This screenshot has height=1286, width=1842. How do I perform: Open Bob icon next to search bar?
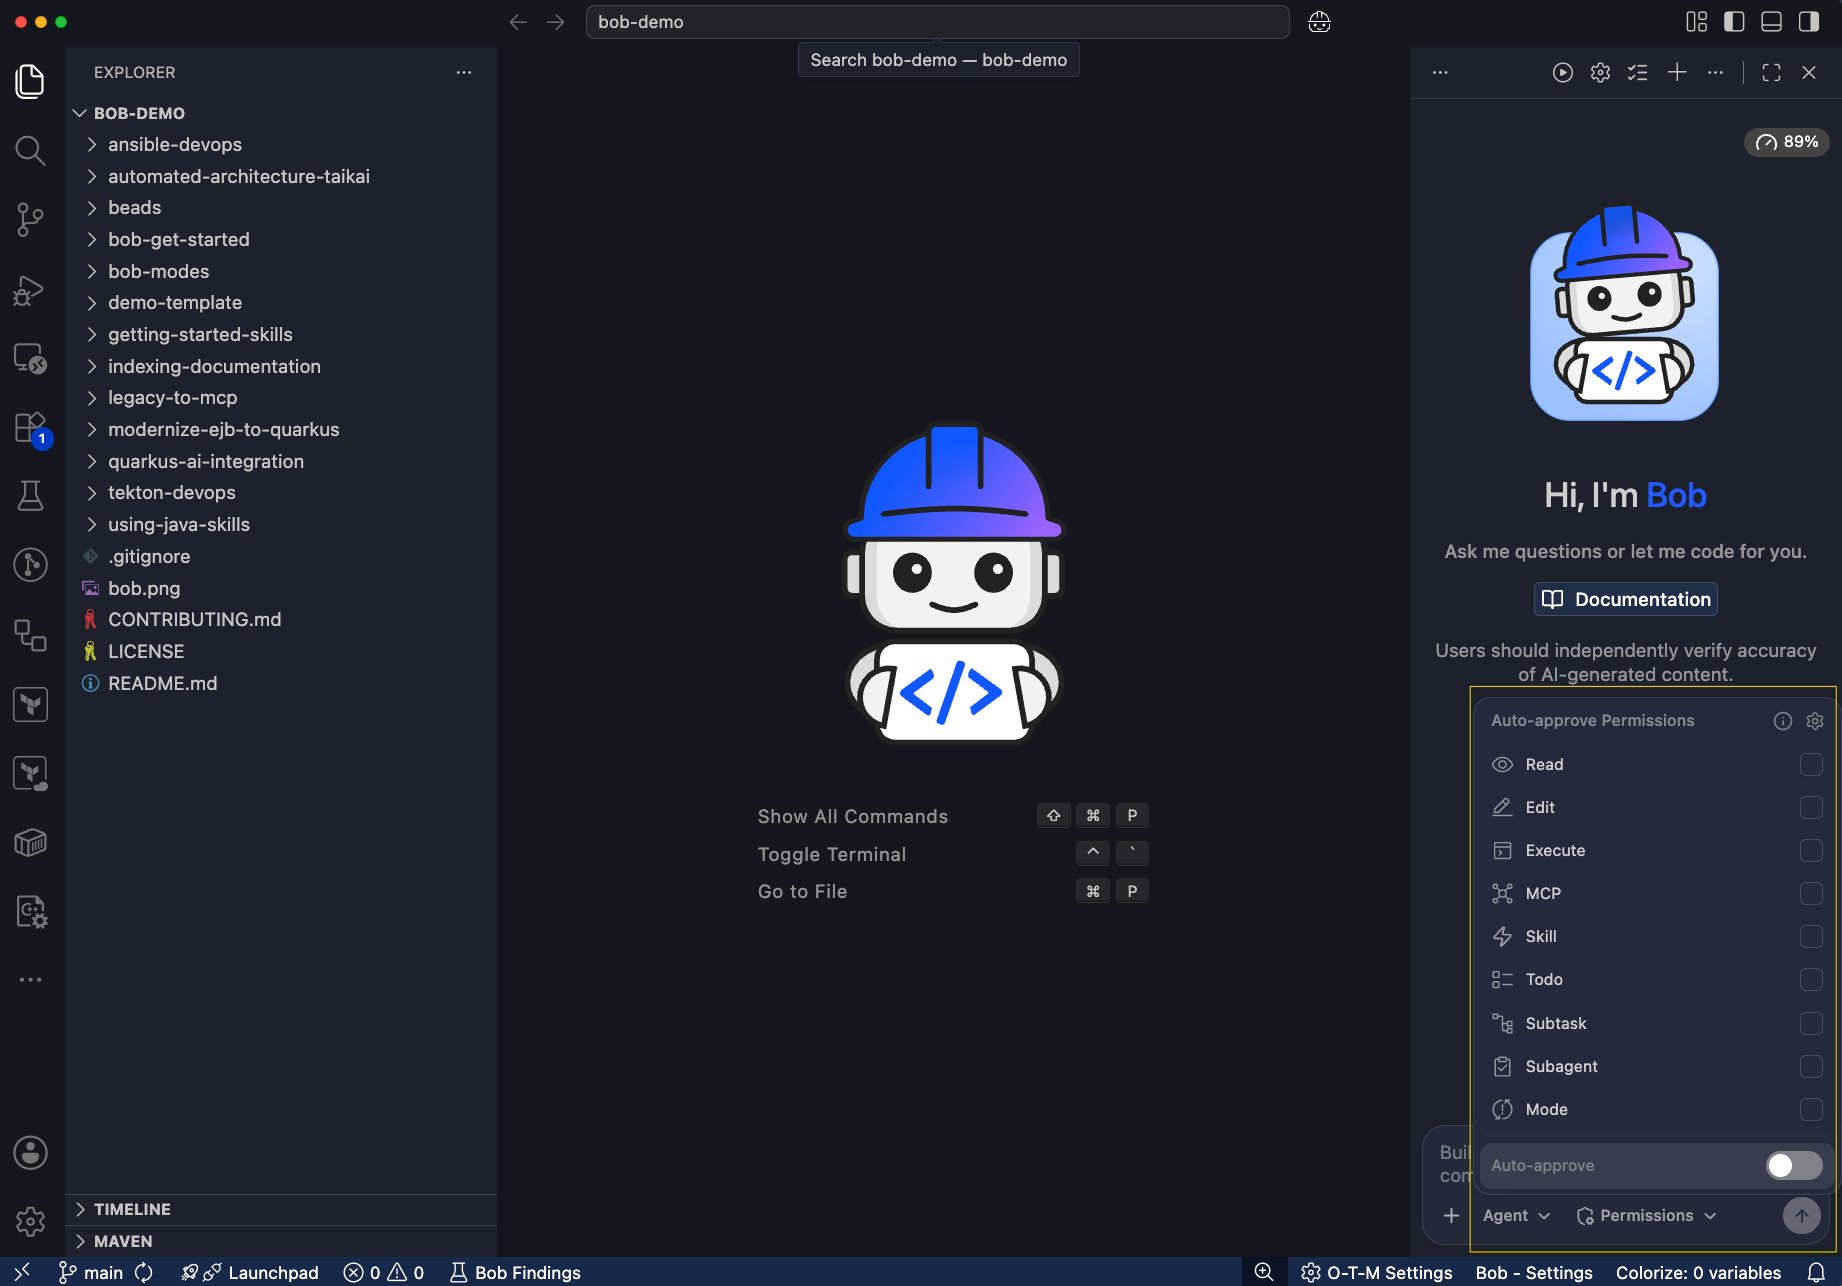pyautogui.click(x=1320, y=22)
